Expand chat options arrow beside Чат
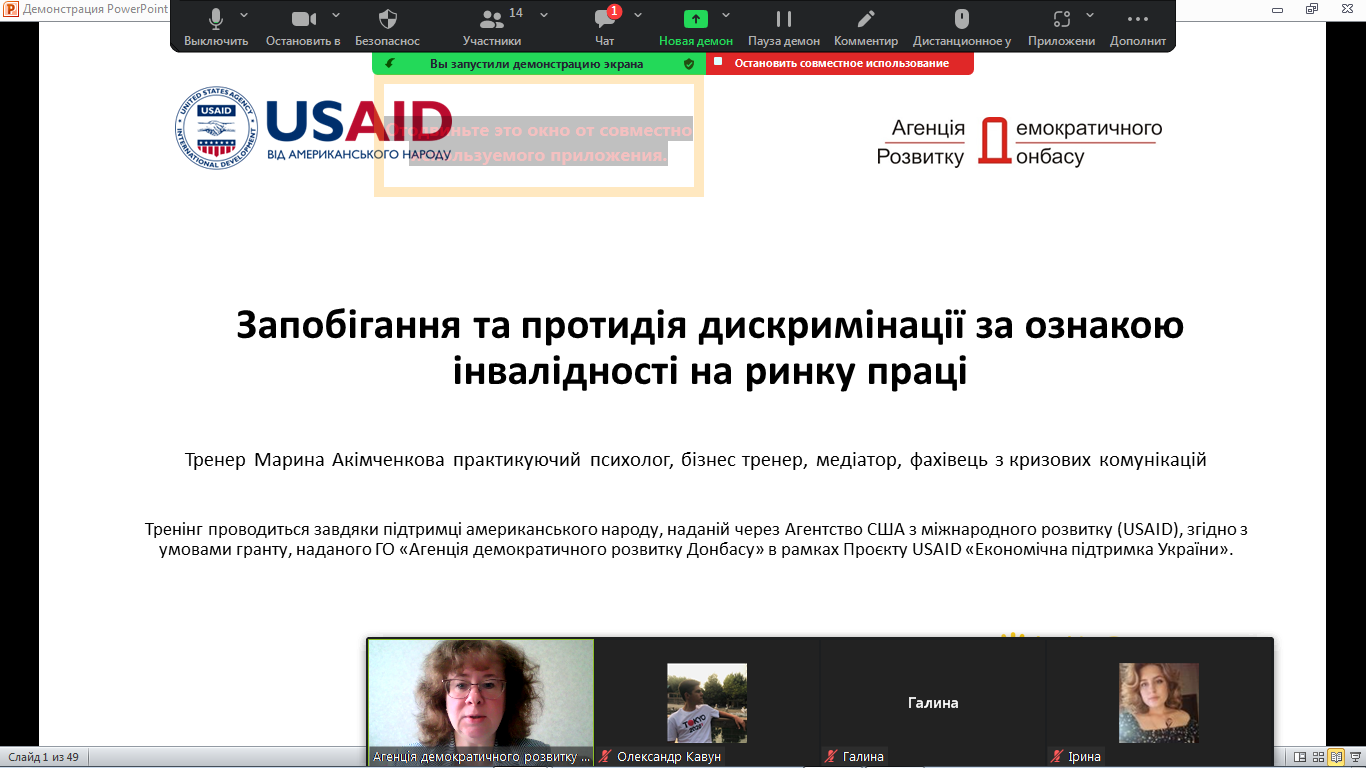1366x768 pixels. coord(638,15)
